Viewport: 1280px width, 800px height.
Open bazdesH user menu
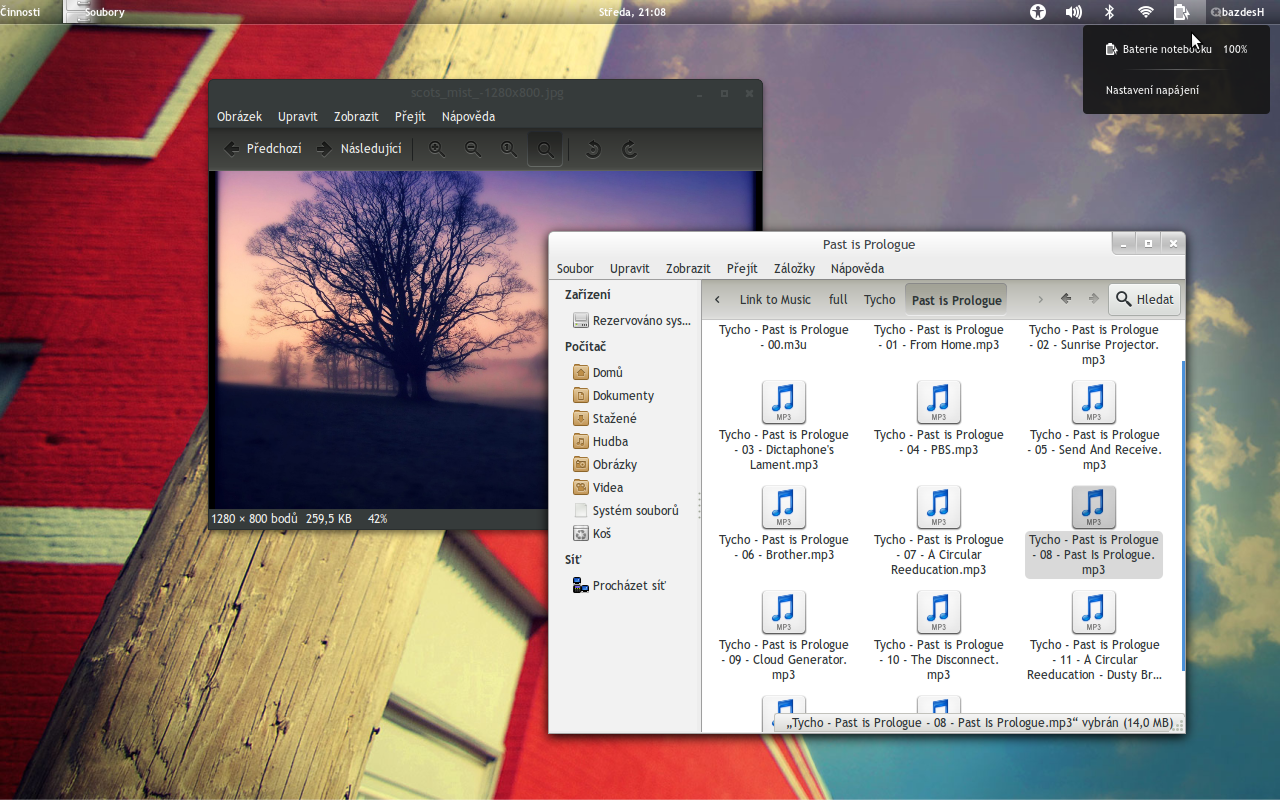(1238, 12)
